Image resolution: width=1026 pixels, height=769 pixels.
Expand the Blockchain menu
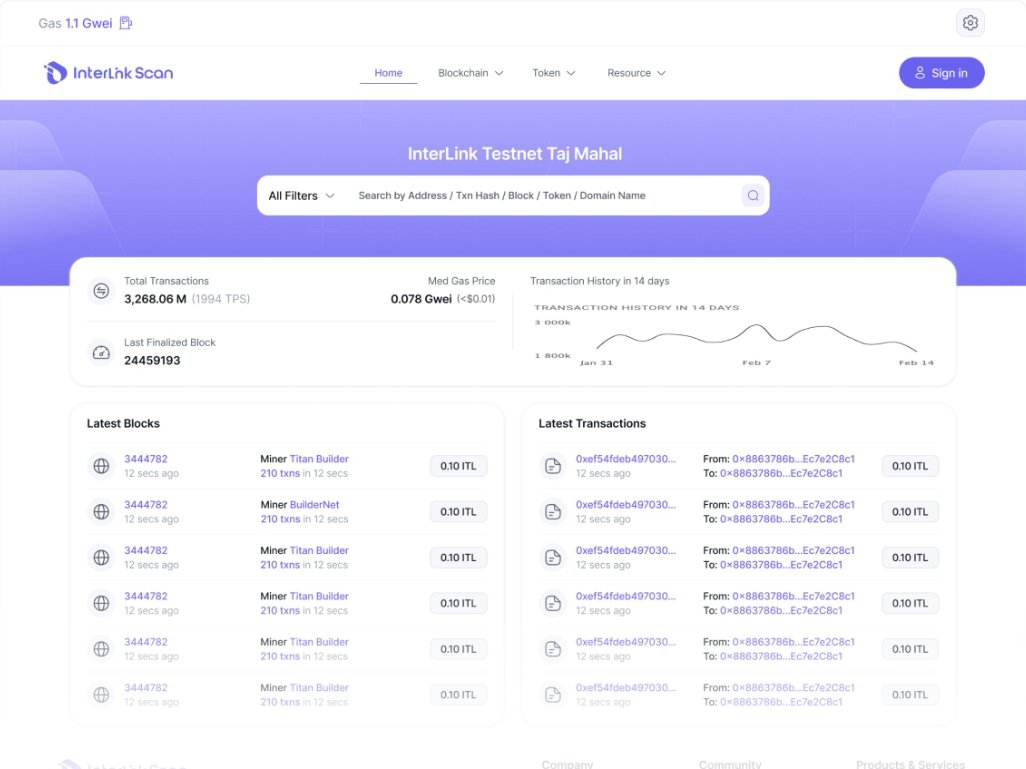pyautogui.click(x=470, y=73)
